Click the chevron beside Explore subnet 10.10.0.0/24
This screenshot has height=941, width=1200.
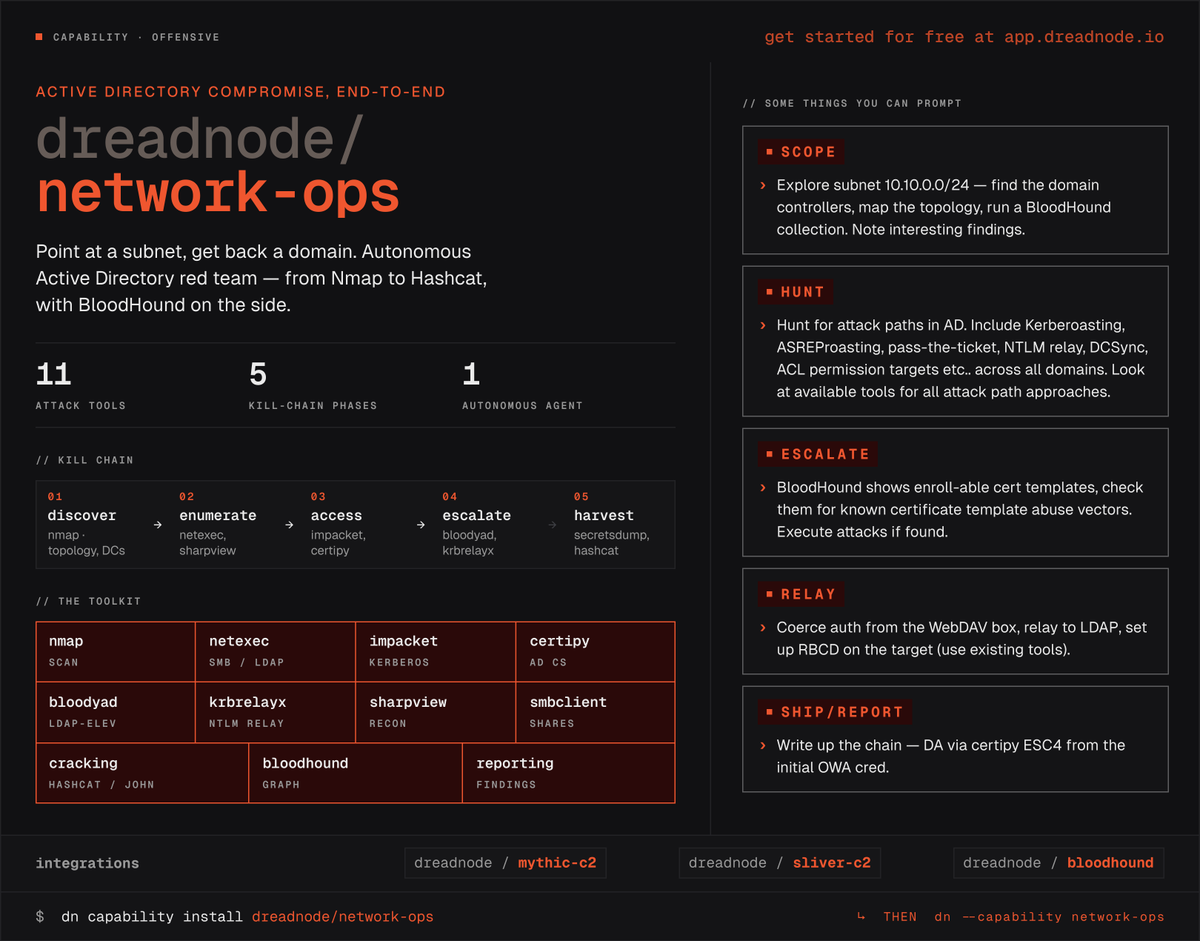[x=764, y=185]
